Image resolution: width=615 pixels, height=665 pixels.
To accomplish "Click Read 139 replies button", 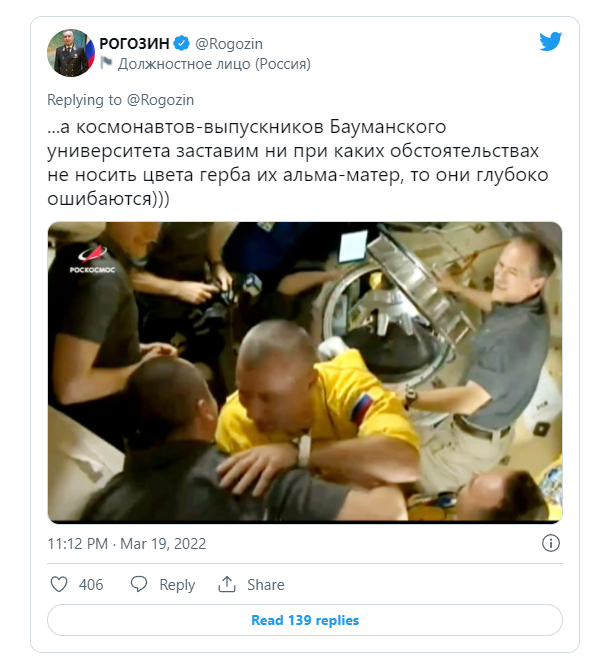I will tap(305, 620).
